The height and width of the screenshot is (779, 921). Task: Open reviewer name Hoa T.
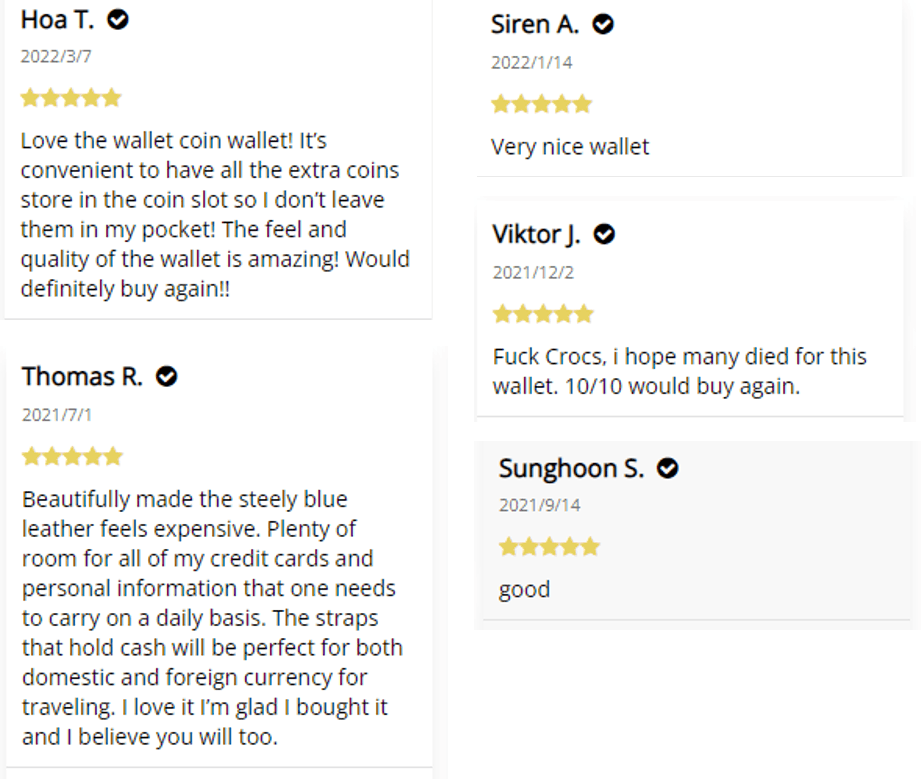coord(58,20)
